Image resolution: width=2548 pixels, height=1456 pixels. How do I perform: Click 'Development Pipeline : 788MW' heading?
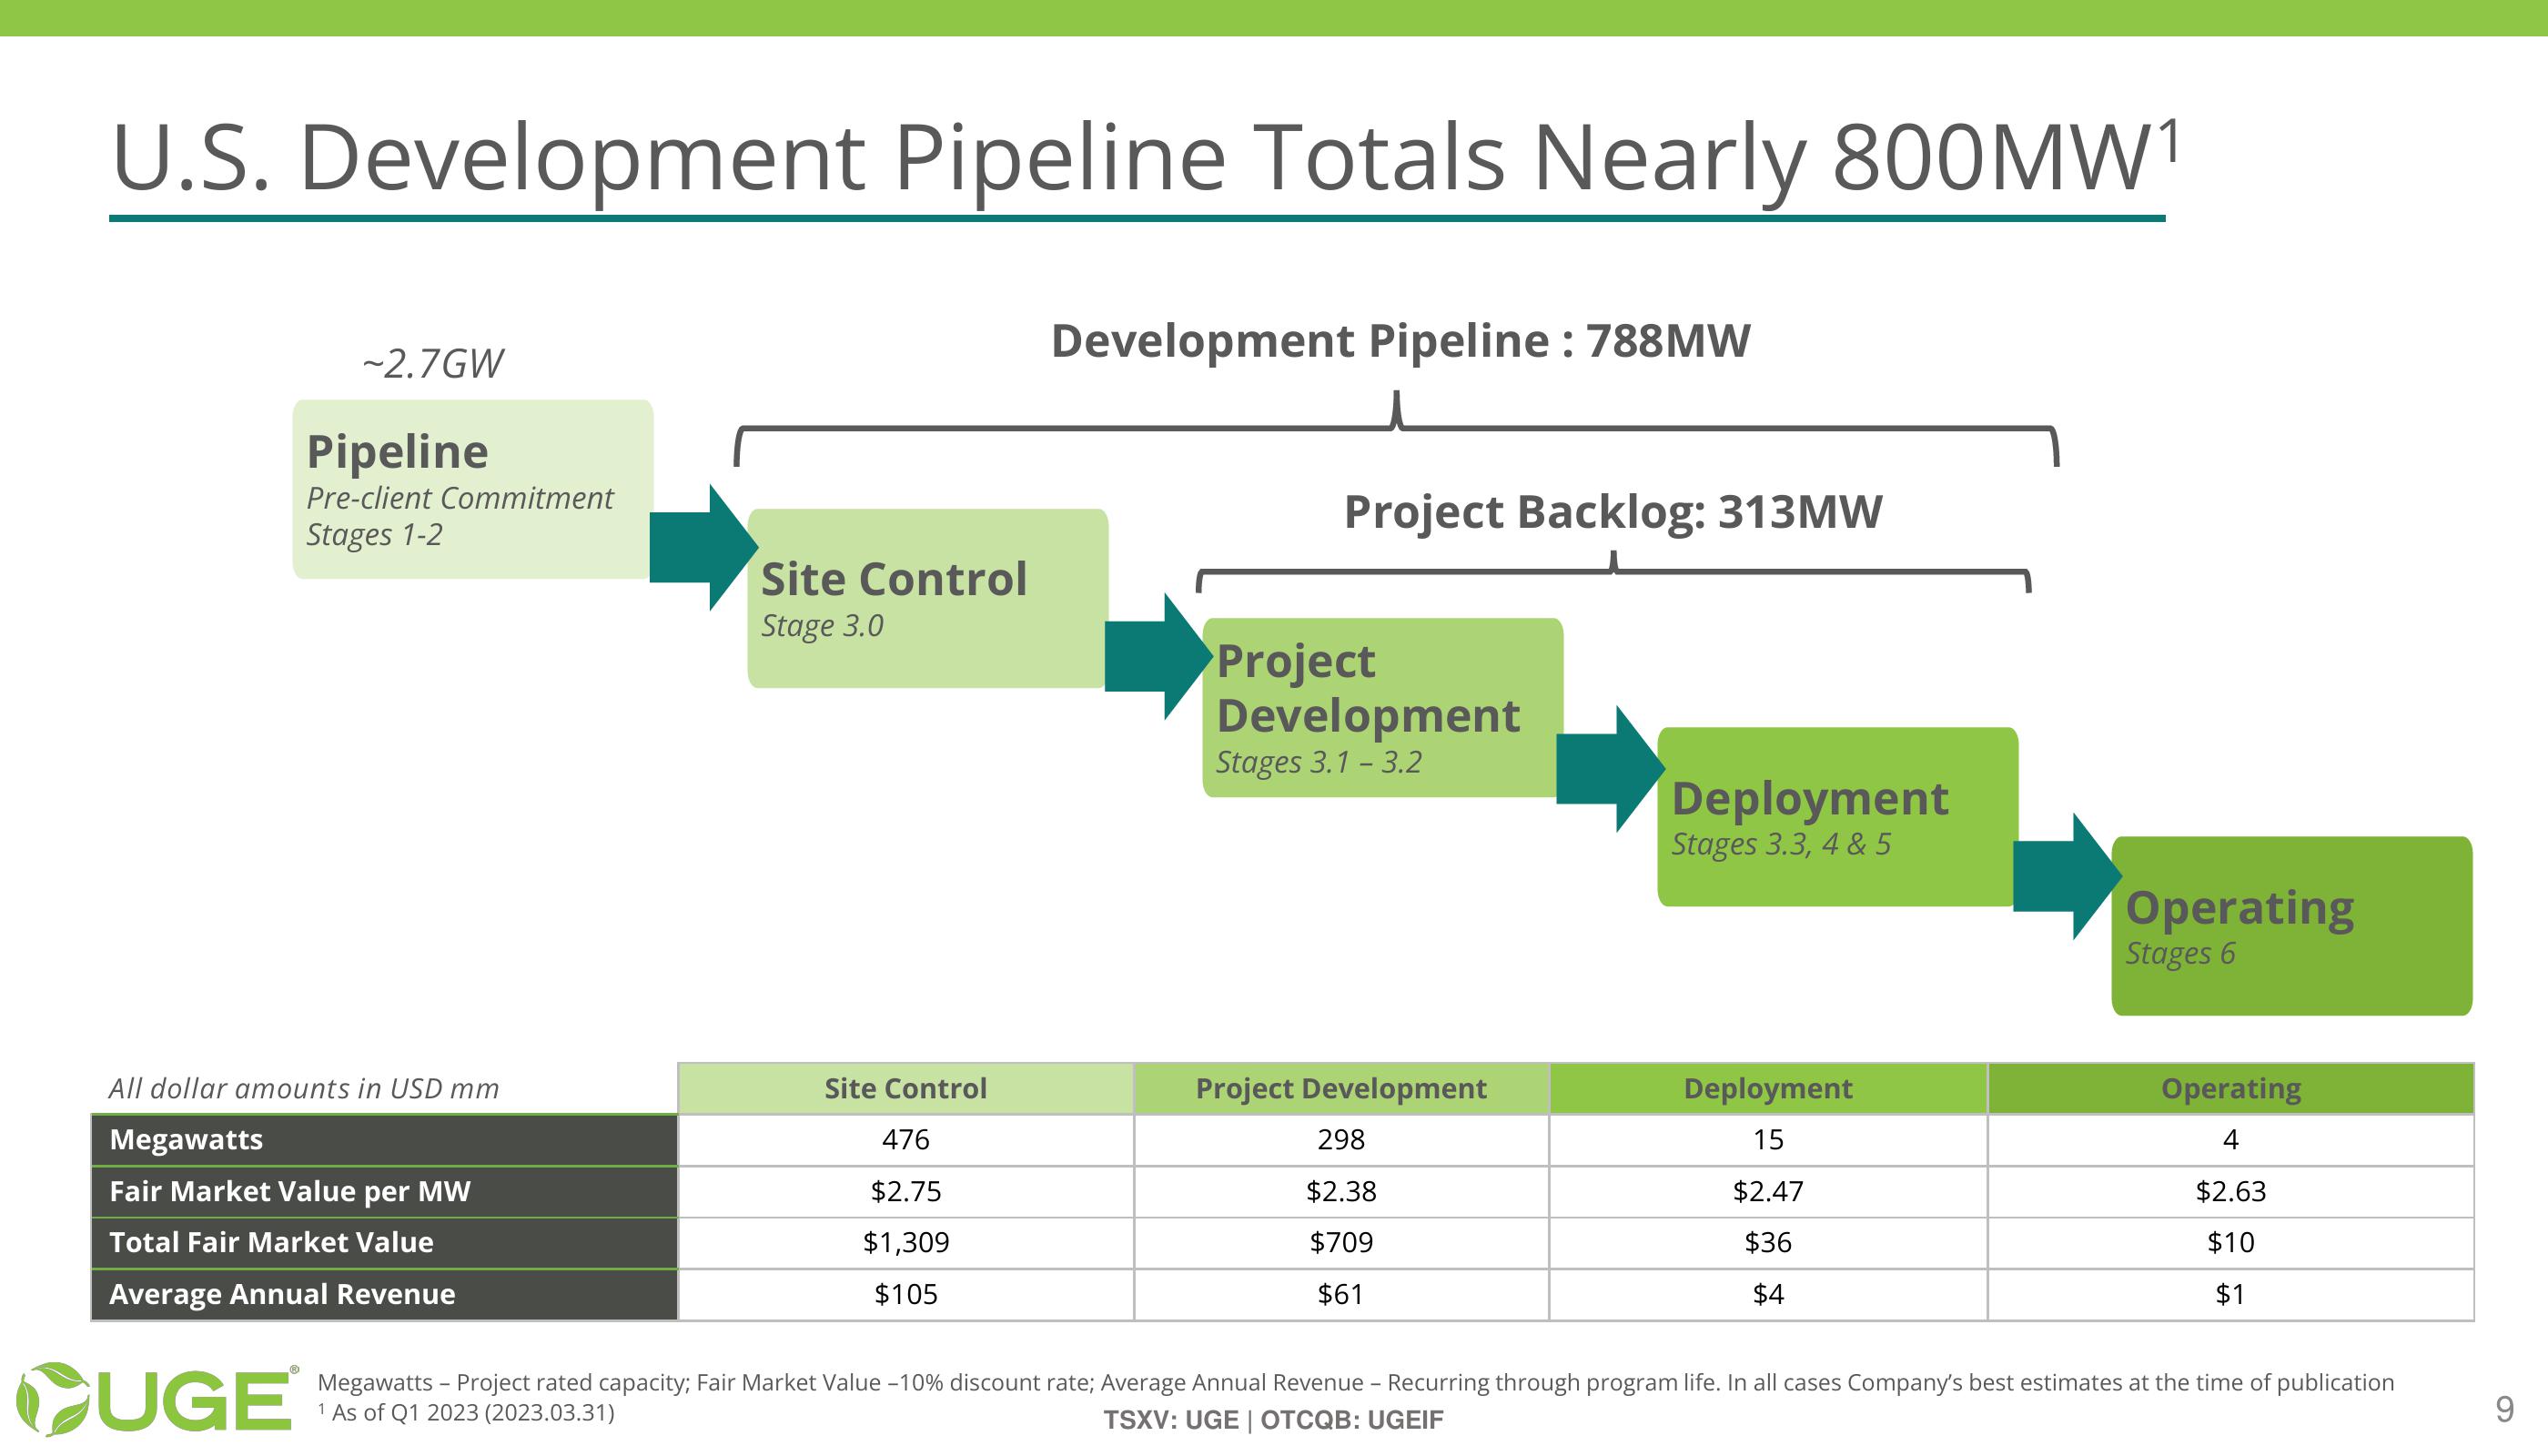click(x=1400, y=341)
